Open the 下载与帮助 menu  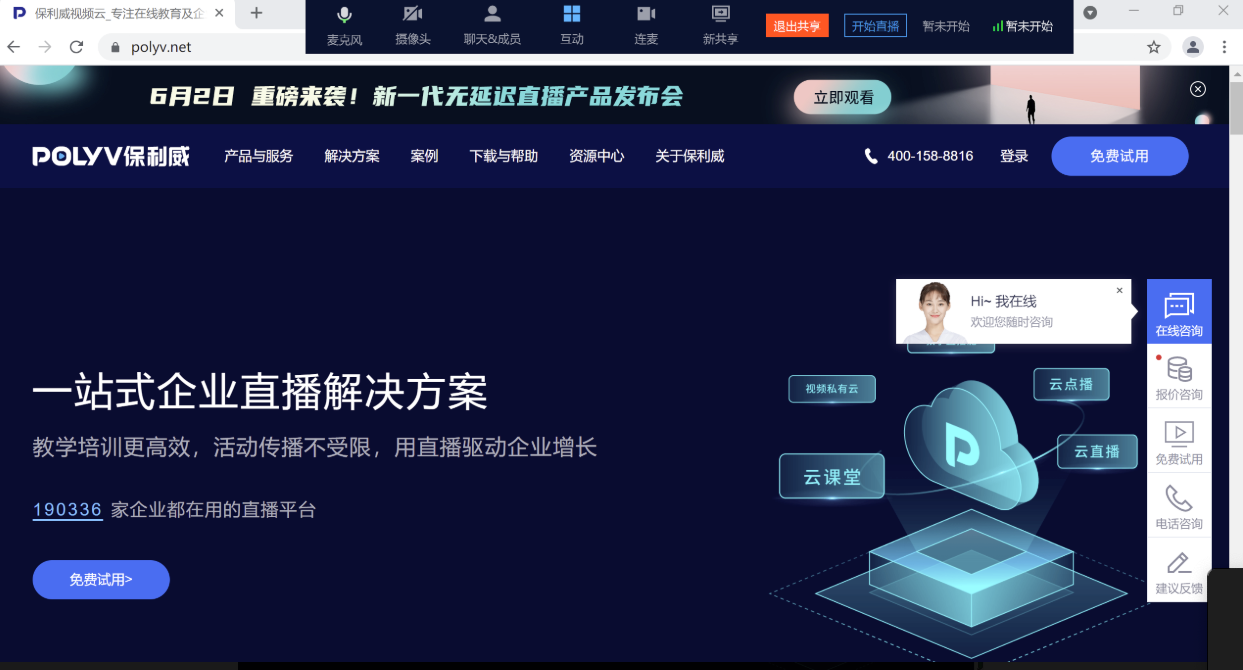(504, 156)
